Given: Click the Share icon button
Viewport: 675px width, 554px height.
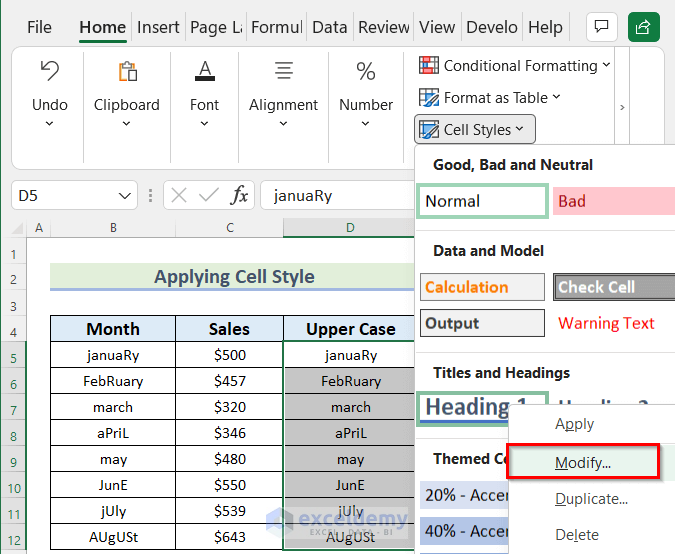Looking at the screenshot, I should [x=644, y=27].
